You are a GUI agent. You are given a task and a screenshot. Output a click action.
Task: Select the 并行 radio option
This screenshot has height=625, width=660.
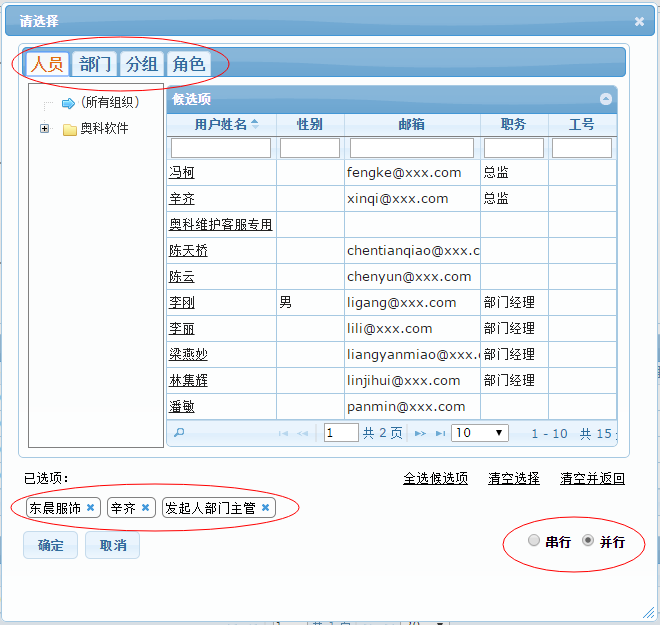click(588, 541)
